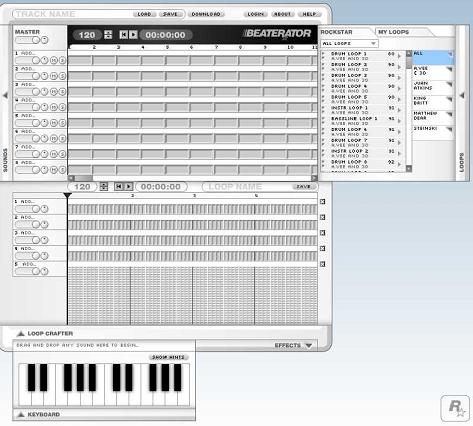The width and height of the screenshot is (473, 426).
Task: Click song track 2 volume slider
Action: coord(28,76)
